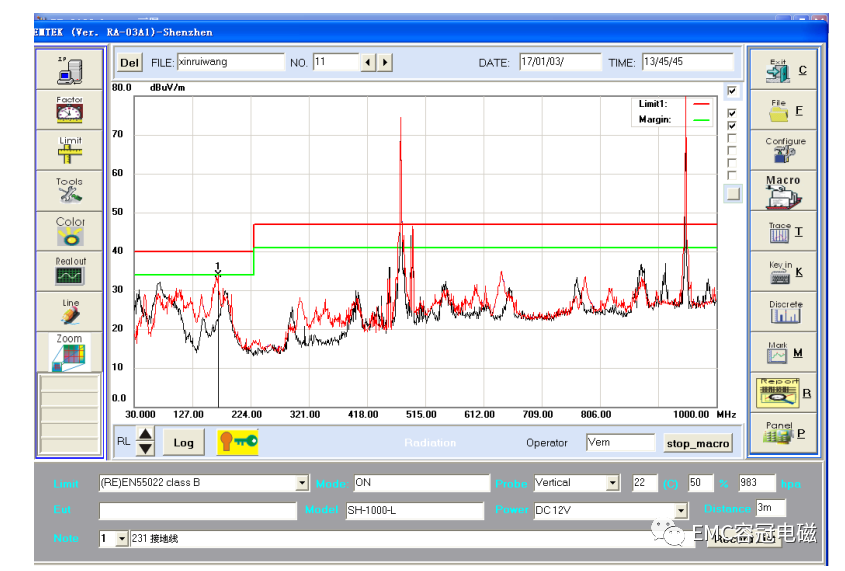Click the temperature field showing 22
This screenshot has width=845, height=571.
(645, 483)
